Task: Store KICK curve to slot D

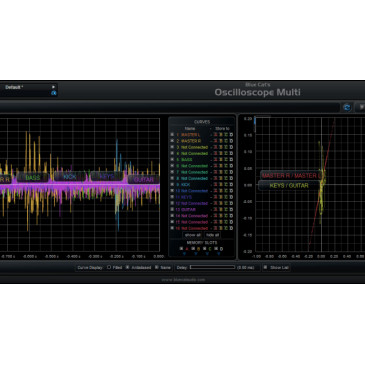Action: coord(231,185)
